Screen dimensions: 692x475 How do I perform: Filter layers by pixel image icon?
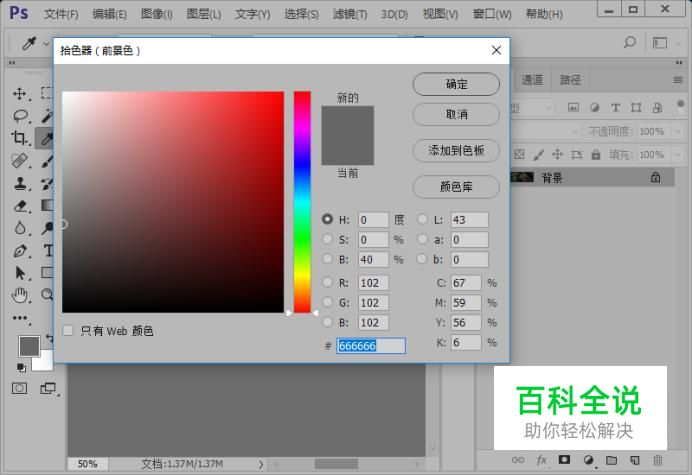(573, 107)
